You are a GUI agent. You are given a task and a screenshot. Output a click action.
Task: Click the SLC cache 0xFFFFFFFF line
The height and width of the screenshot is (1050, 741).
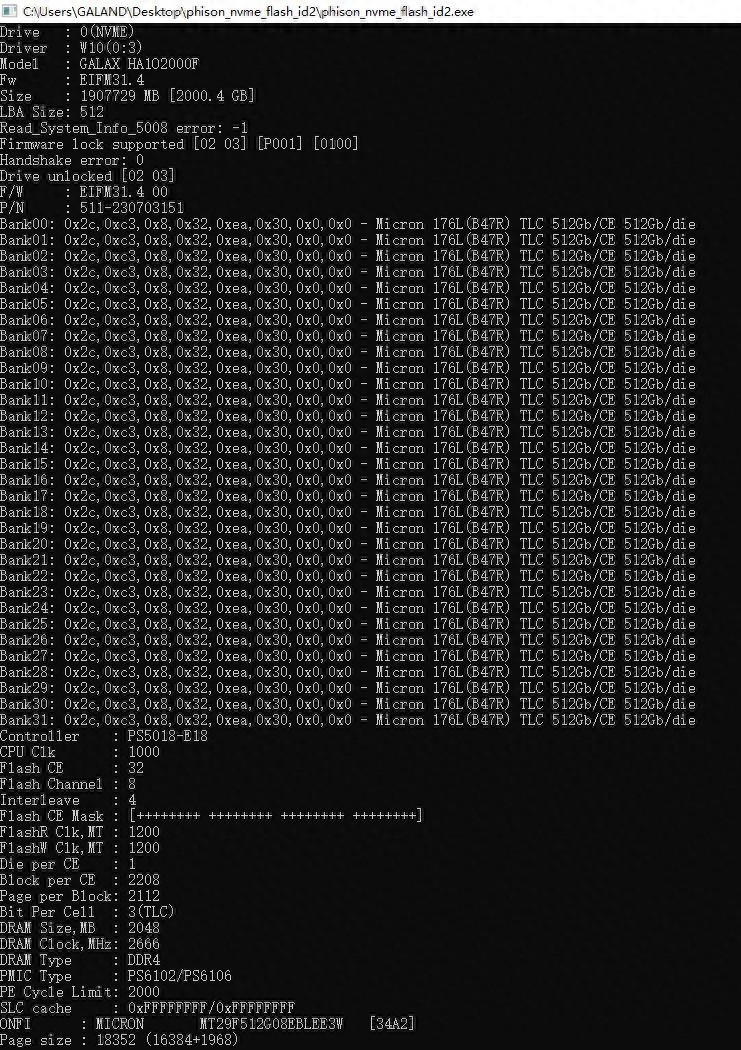pos(147,1008)
